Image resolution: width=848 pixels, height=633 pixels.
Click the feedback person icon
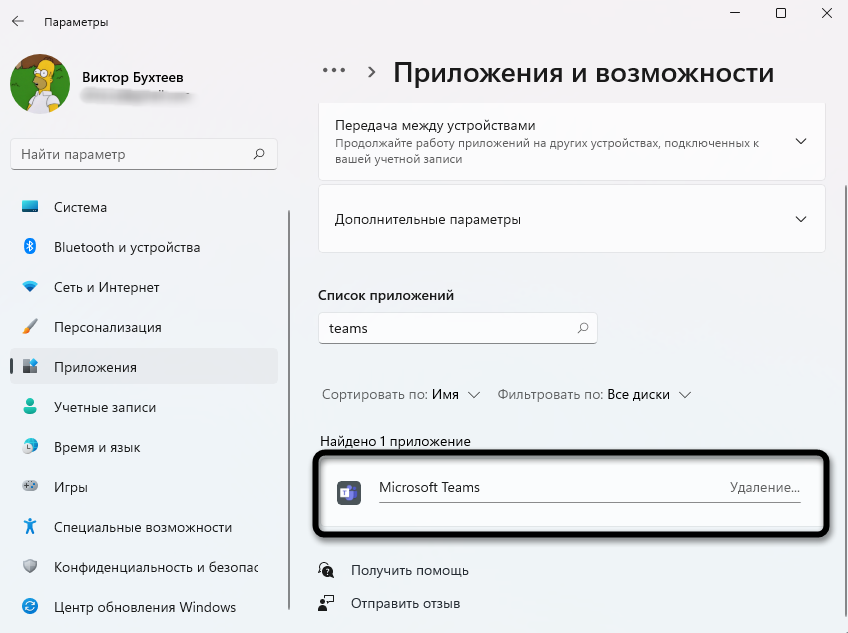click(x=326, y=603)
